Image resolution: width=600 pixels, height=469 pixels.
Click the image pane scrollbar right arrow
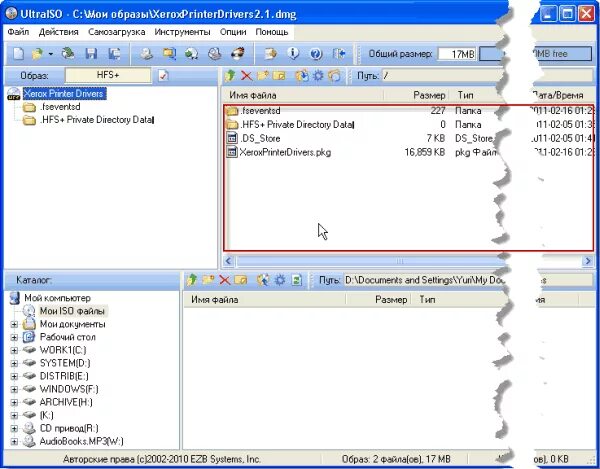click(588, 261)
